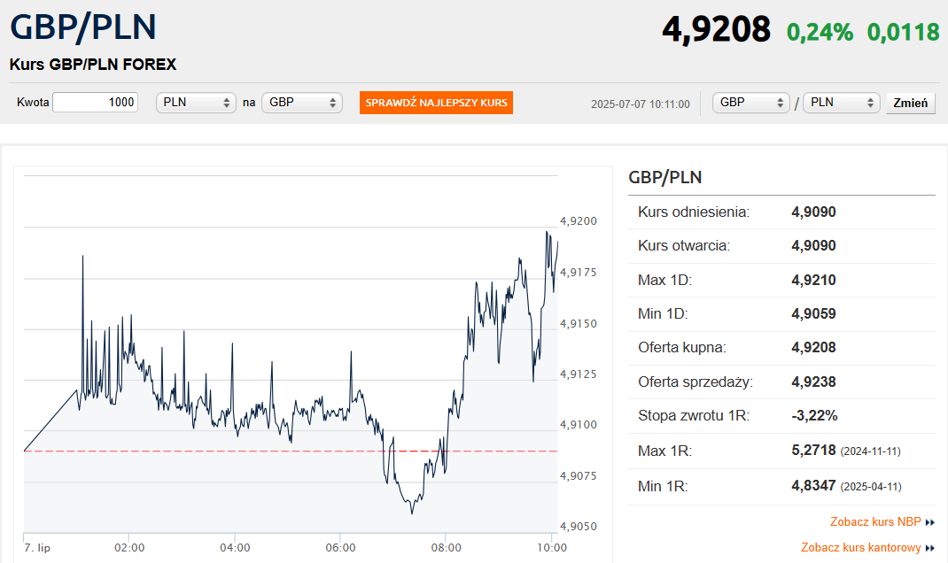Screen dimensions: 948x563
Task: Click the date (2025-04-11) beside Min 1R
Action: pos(871,487)
